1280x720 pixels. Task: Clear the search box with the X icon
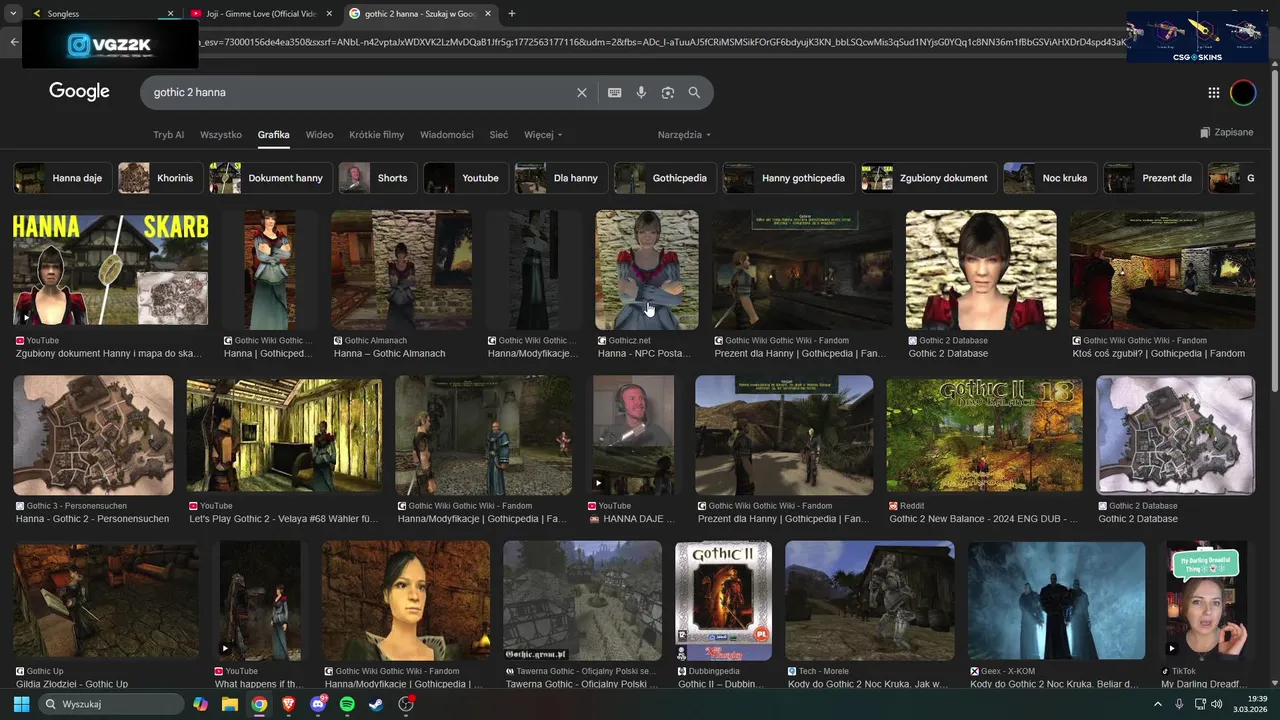click(582, 92)
